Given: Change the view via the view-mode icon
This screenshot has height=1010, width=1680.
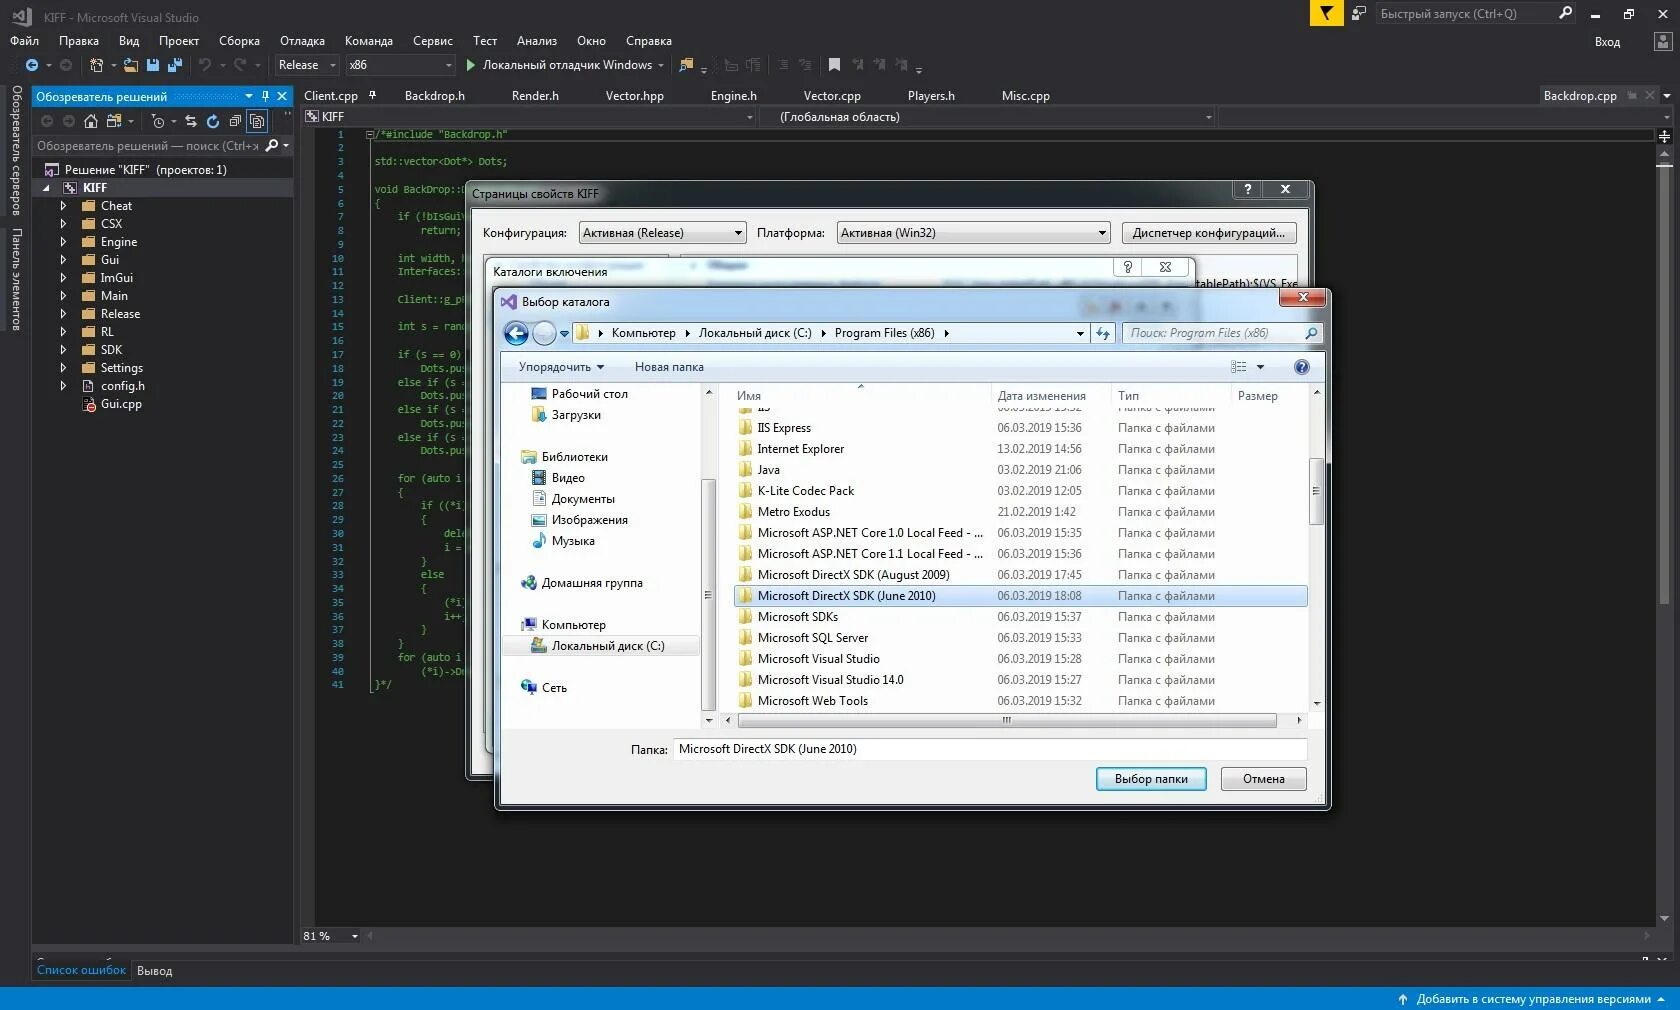Looking at the screenshot, I should 1239,367.
